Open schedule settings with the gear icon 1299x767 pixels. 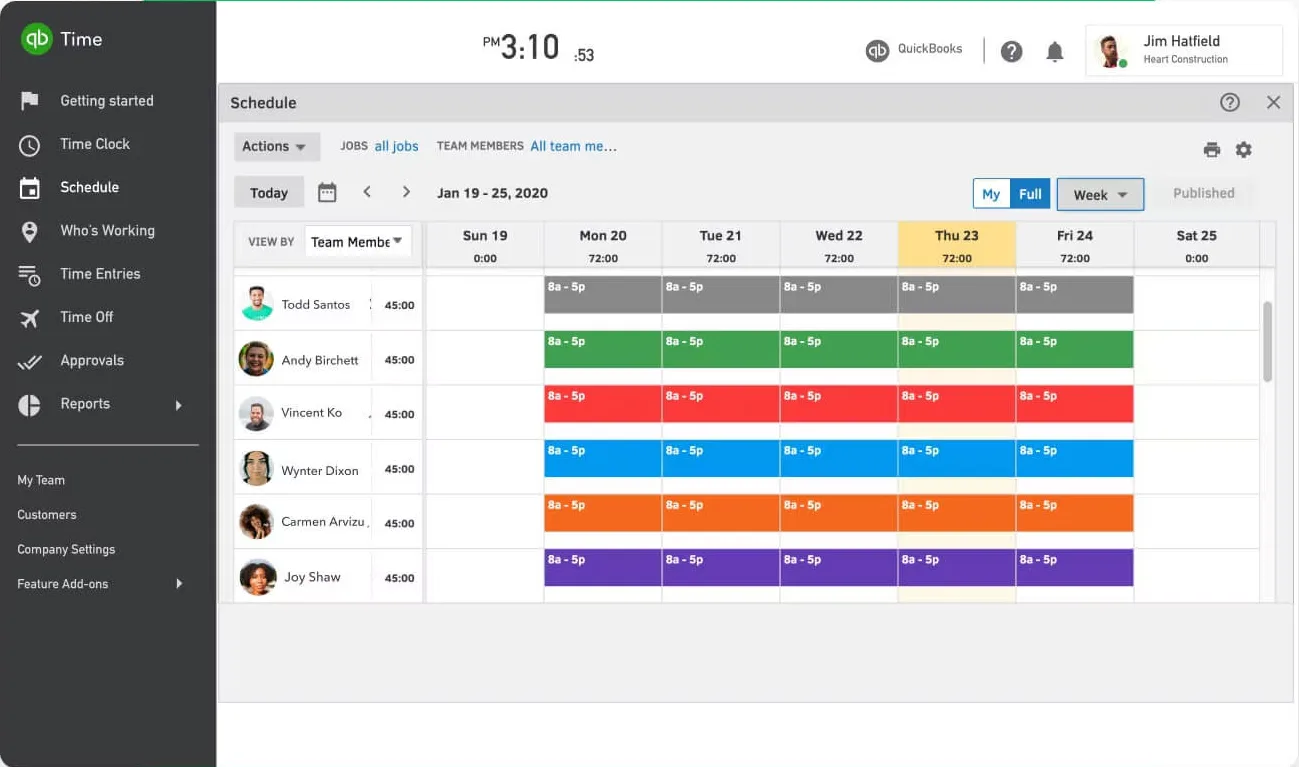click(1244, 148)
